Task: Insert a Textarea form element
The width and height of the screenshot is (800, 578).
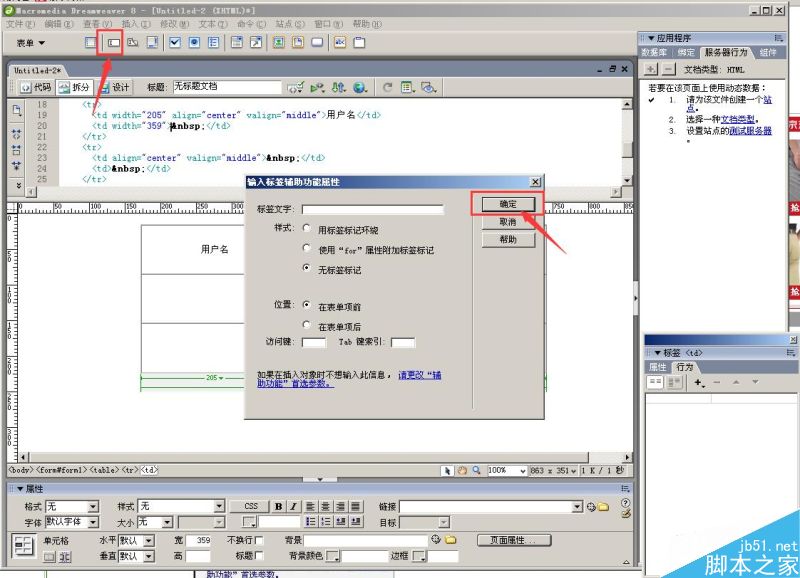Action: point(152,42)
